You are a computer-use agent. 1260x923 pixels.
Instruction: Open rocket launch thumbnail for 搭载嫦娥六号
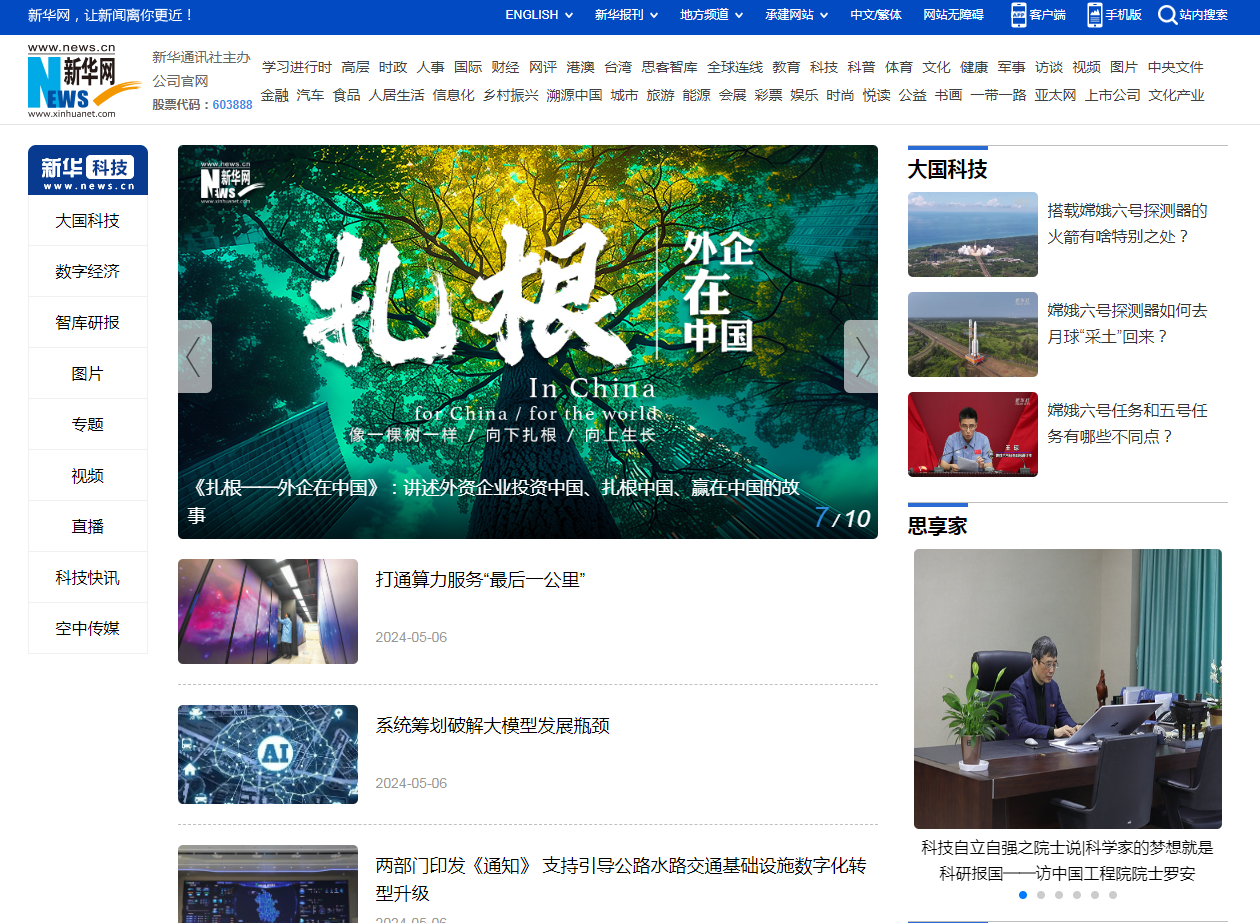point(973,234)
